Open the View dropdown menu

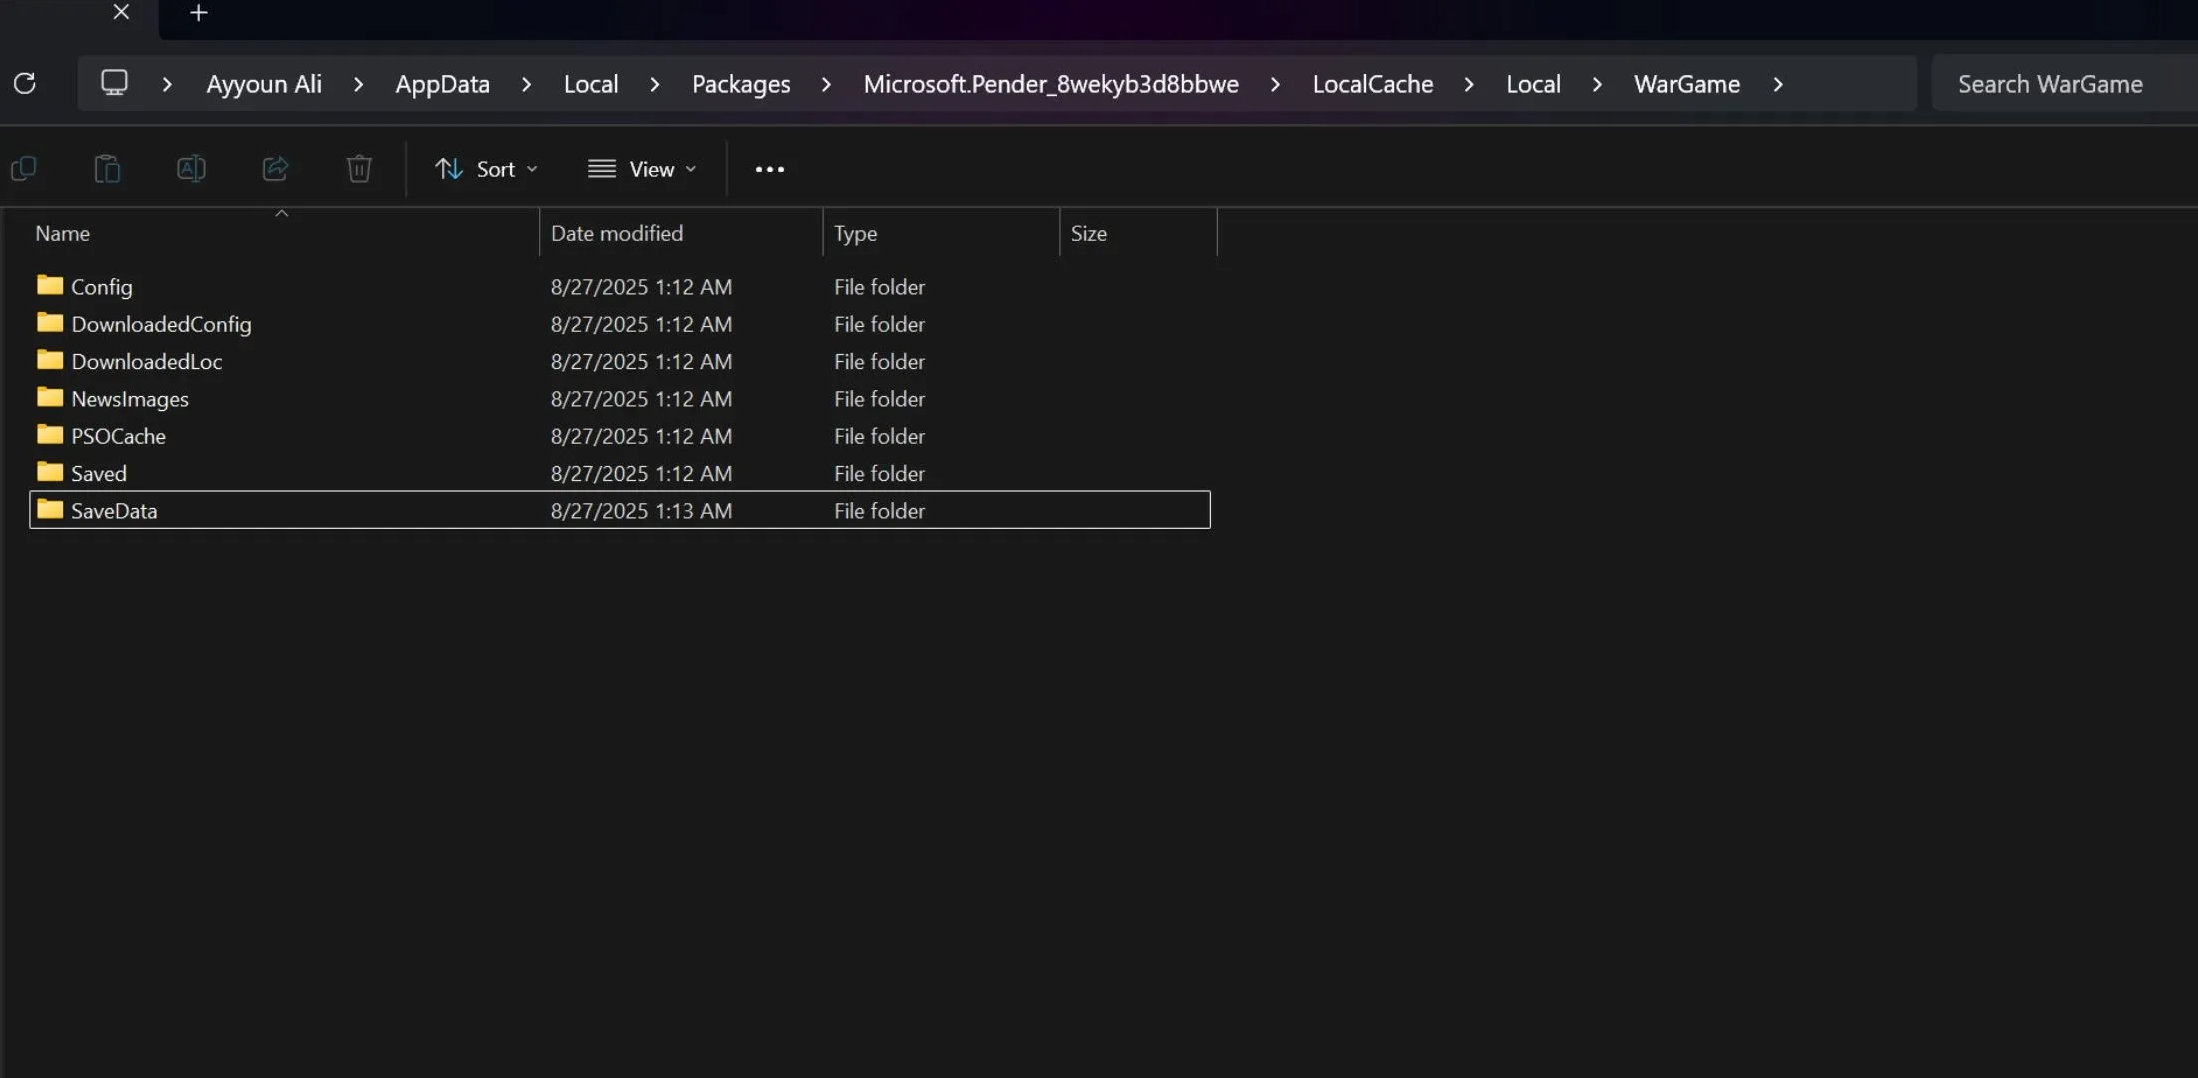pos(642,169)
